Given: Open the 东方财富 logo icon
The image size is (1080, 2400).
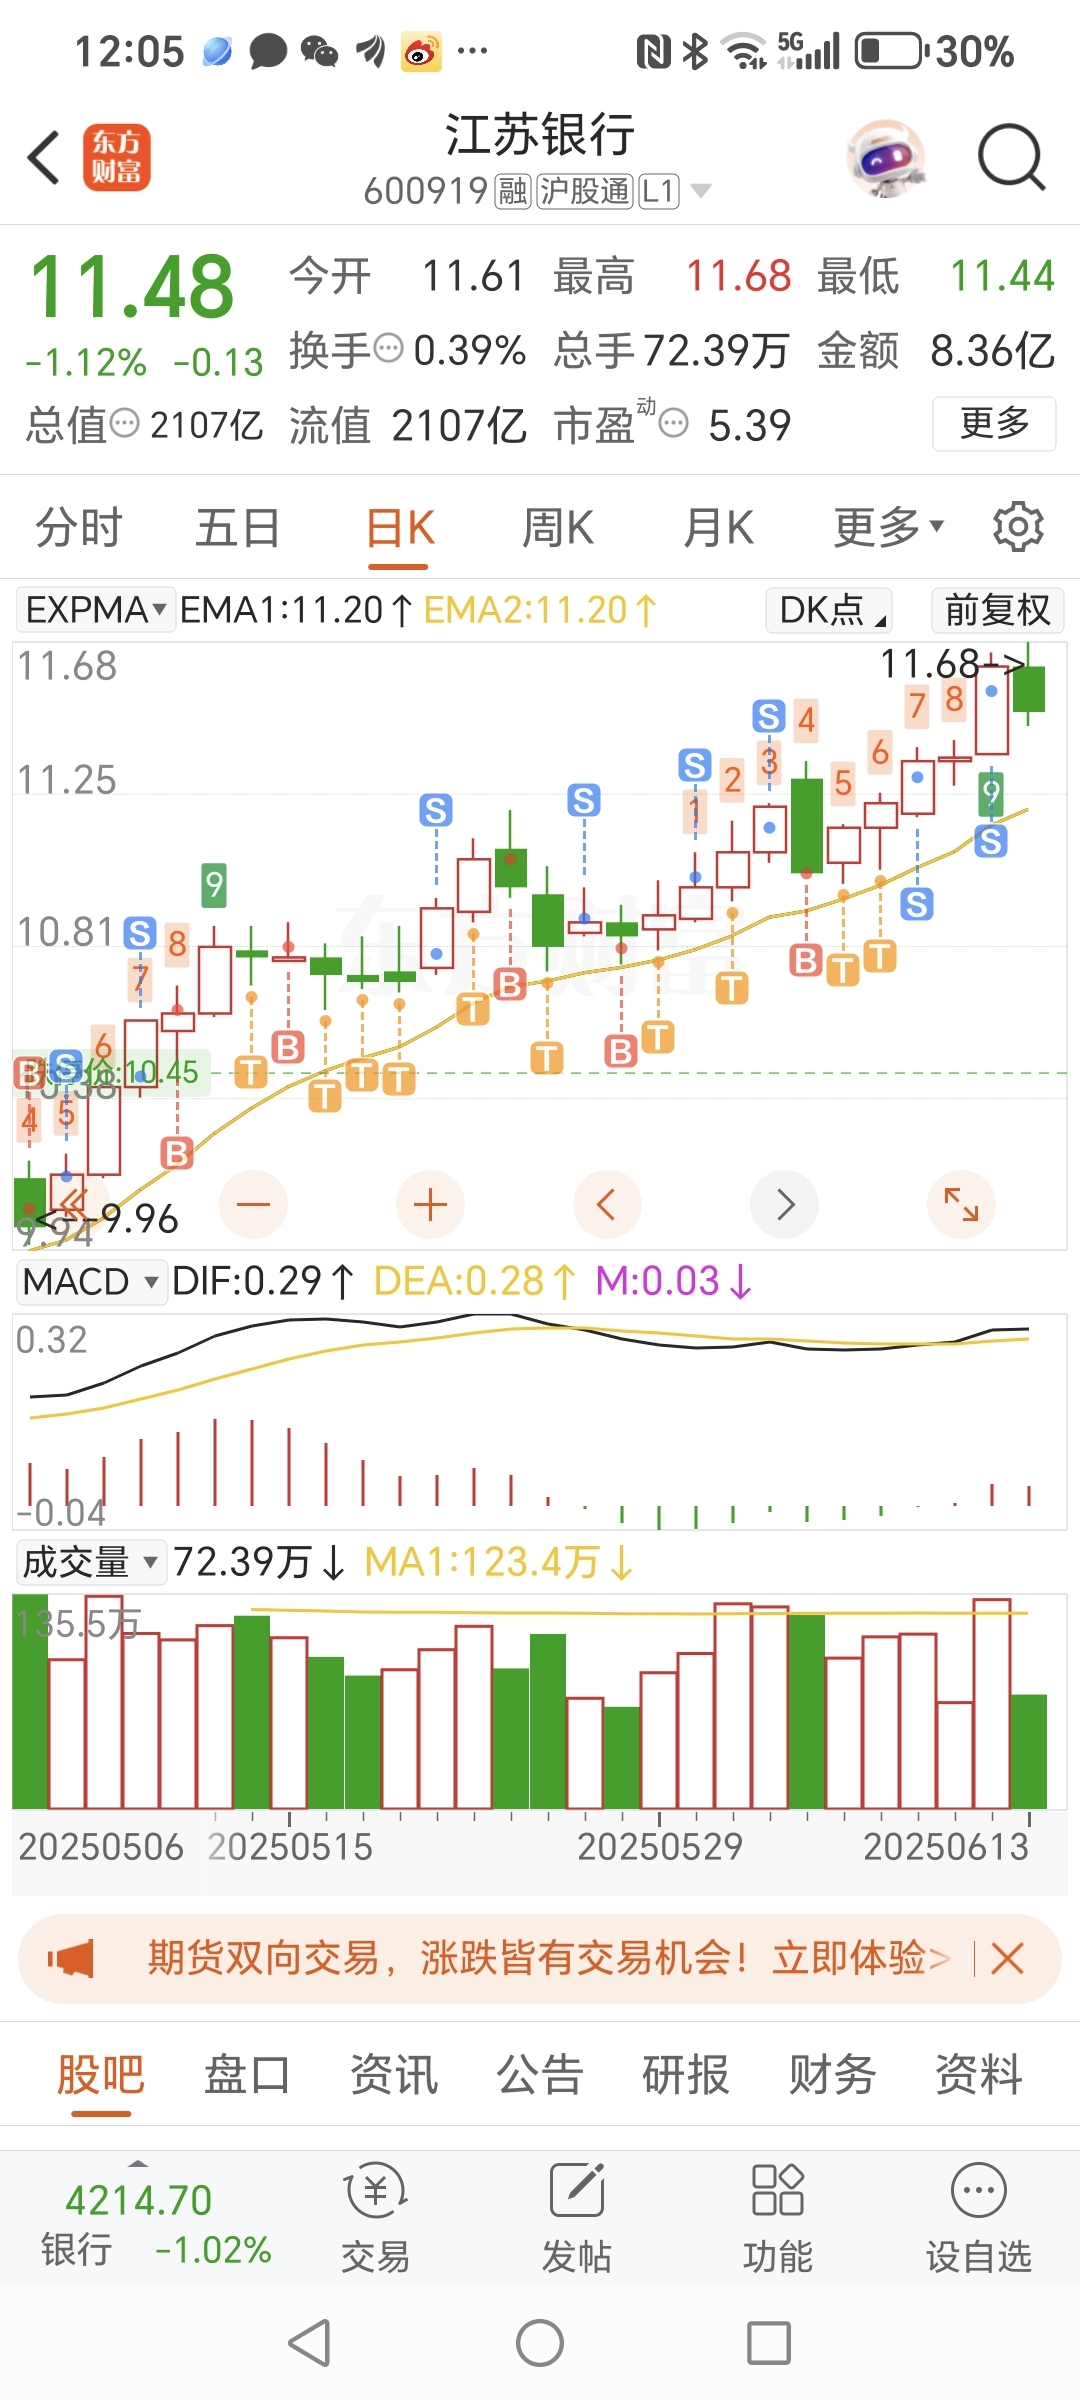Looking at the screenshot, I should pos(116,158).
